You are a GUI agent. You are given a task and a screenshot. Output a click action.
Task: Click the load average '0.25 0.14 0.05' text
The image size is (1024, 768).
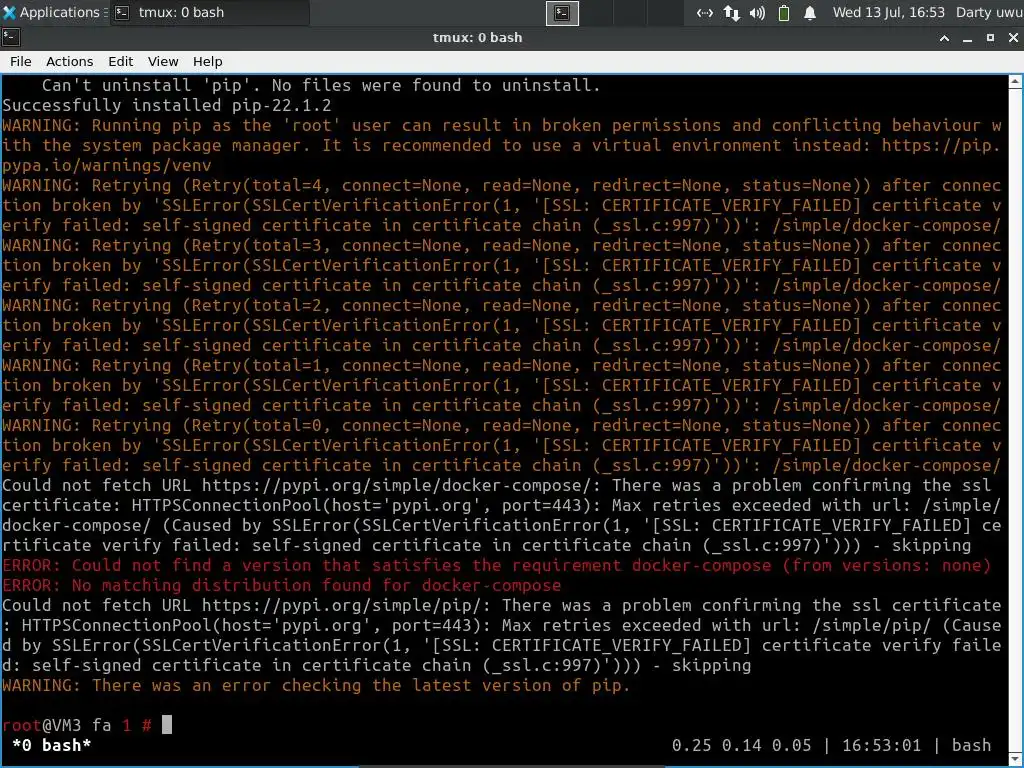[741, 745]
